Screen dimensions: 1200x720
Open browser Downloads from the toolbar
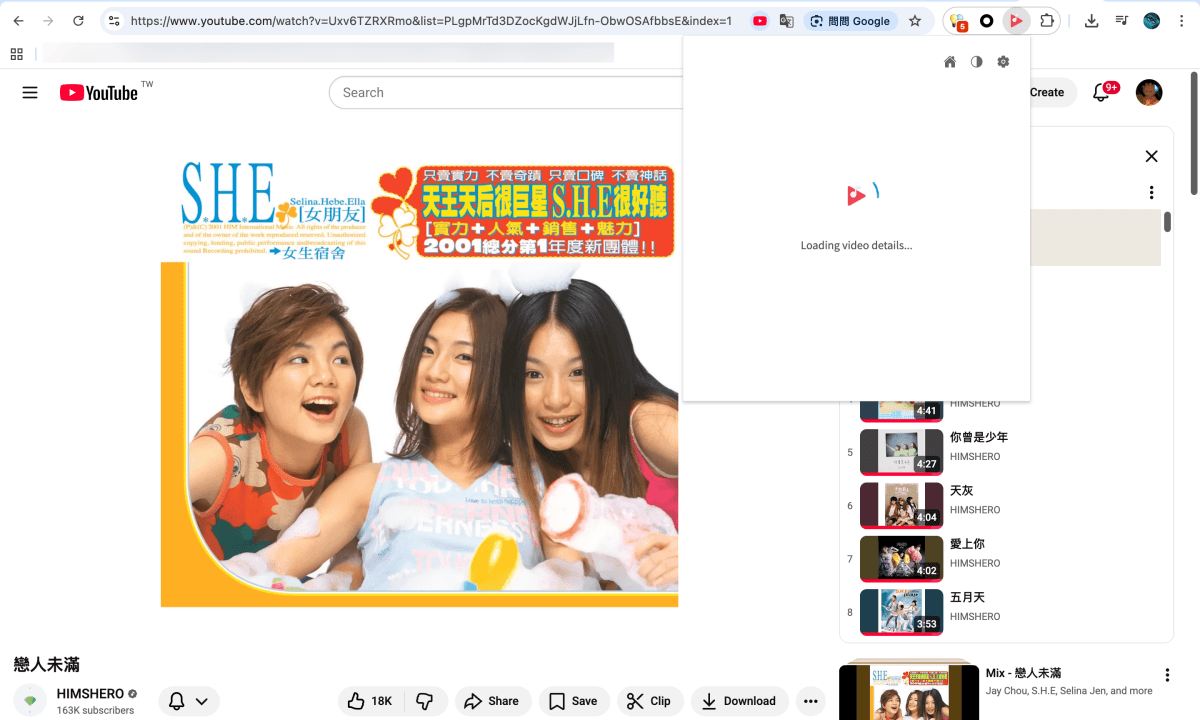tap(1091, 21)
